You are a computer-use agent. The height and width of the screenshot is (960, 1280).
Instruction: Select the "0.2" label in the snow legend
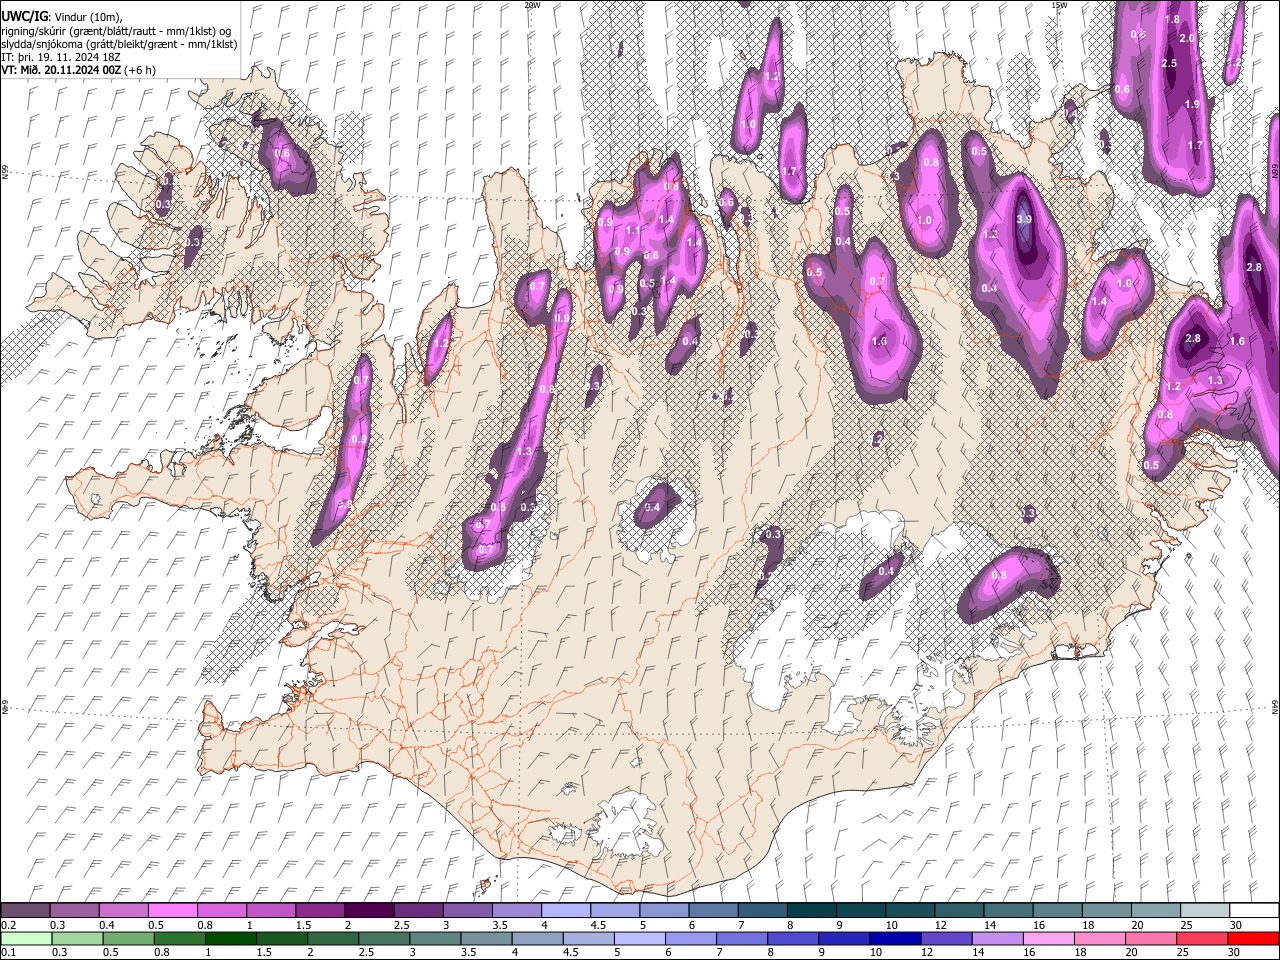(x=8, y=925)
